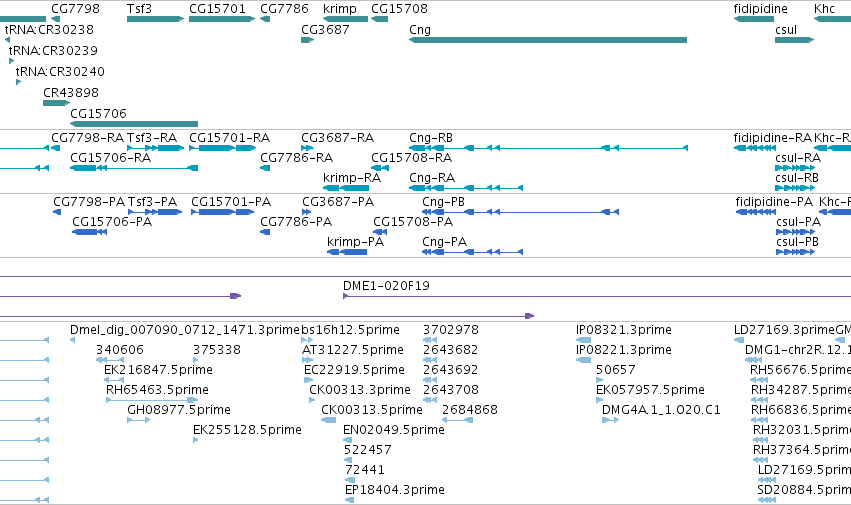The image size is (851, 505).
Task: Click the CG7798 gene label
Action: click(75, 9)
